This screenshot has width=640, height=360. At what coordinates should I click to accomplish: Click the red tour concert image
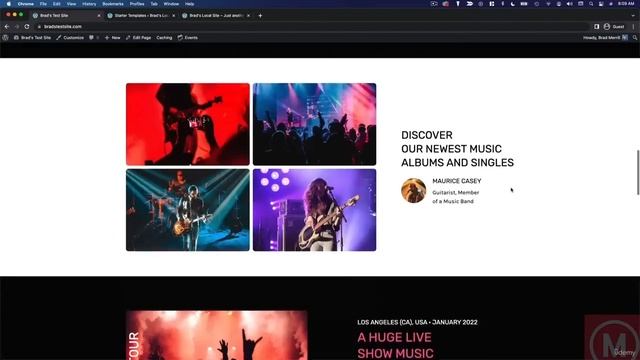(217, 335)
